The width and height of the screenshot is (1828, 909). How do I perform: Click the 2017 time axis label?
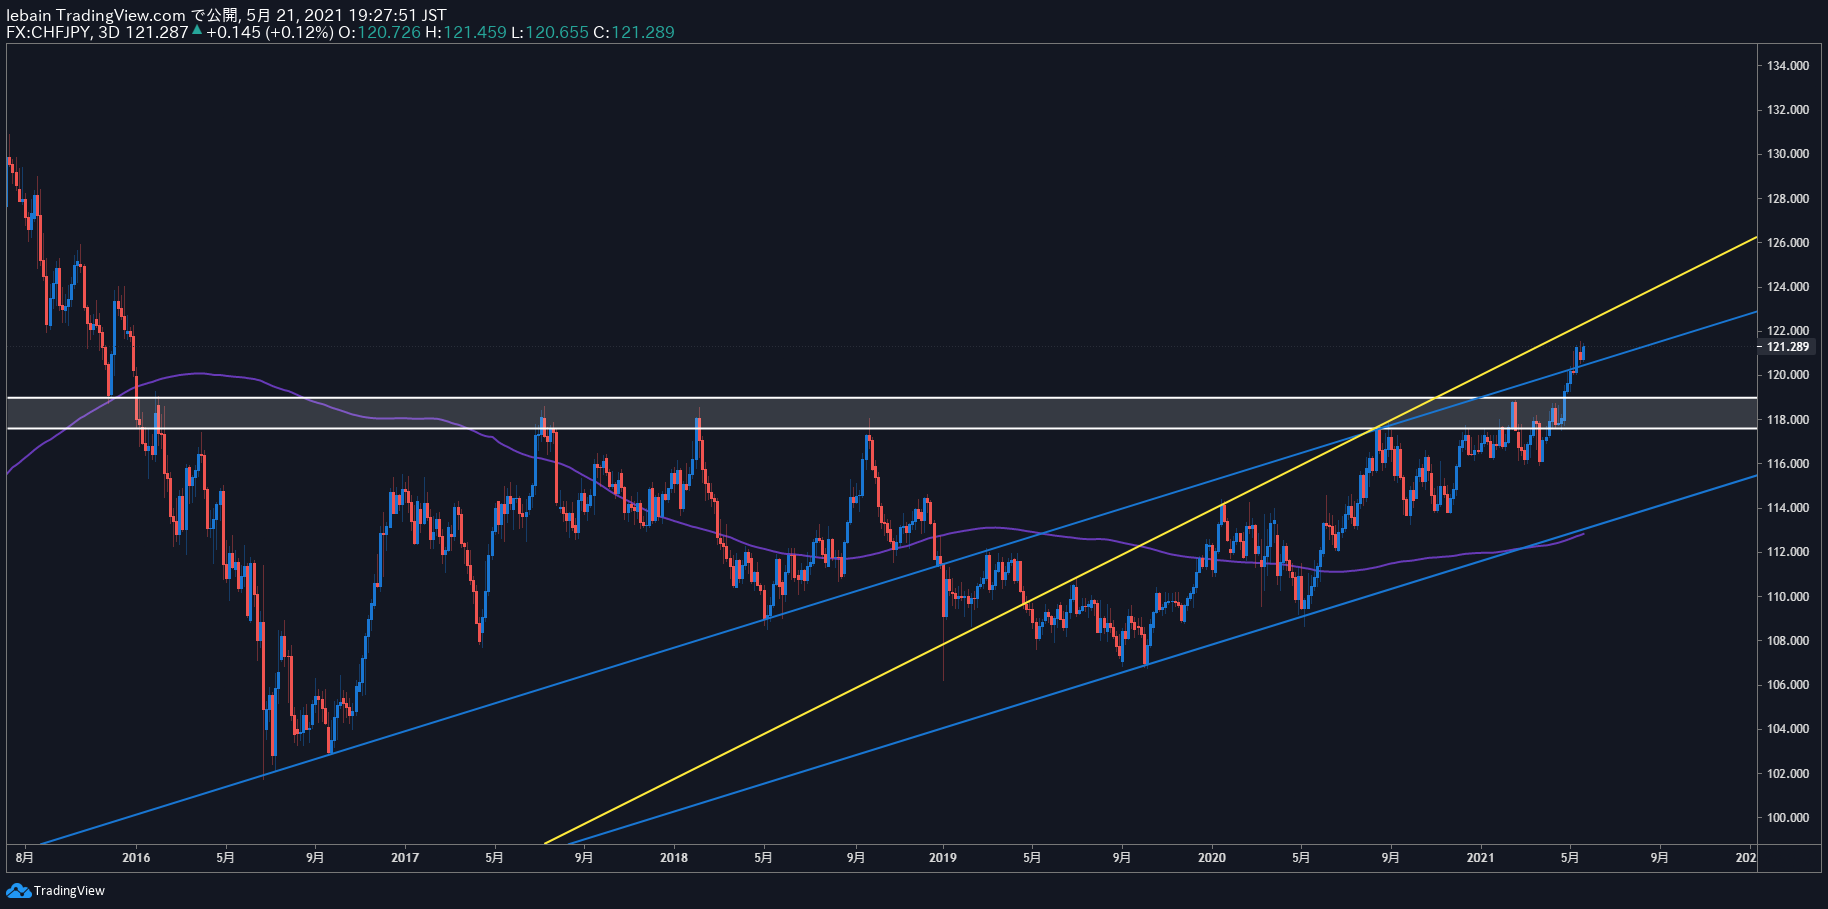[x=405, y=857]
